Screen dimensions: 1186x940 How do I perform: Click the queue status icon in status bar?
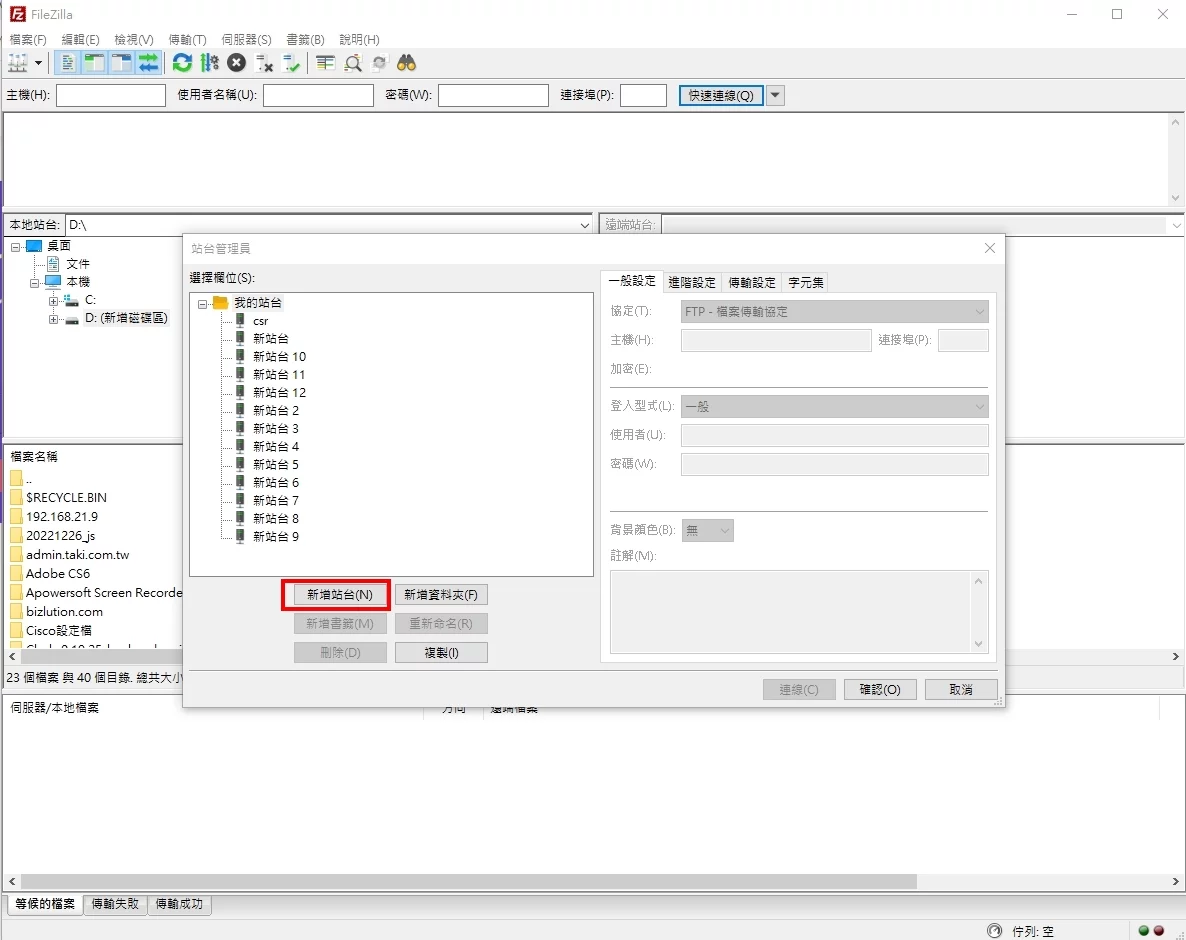pos(995,930)
